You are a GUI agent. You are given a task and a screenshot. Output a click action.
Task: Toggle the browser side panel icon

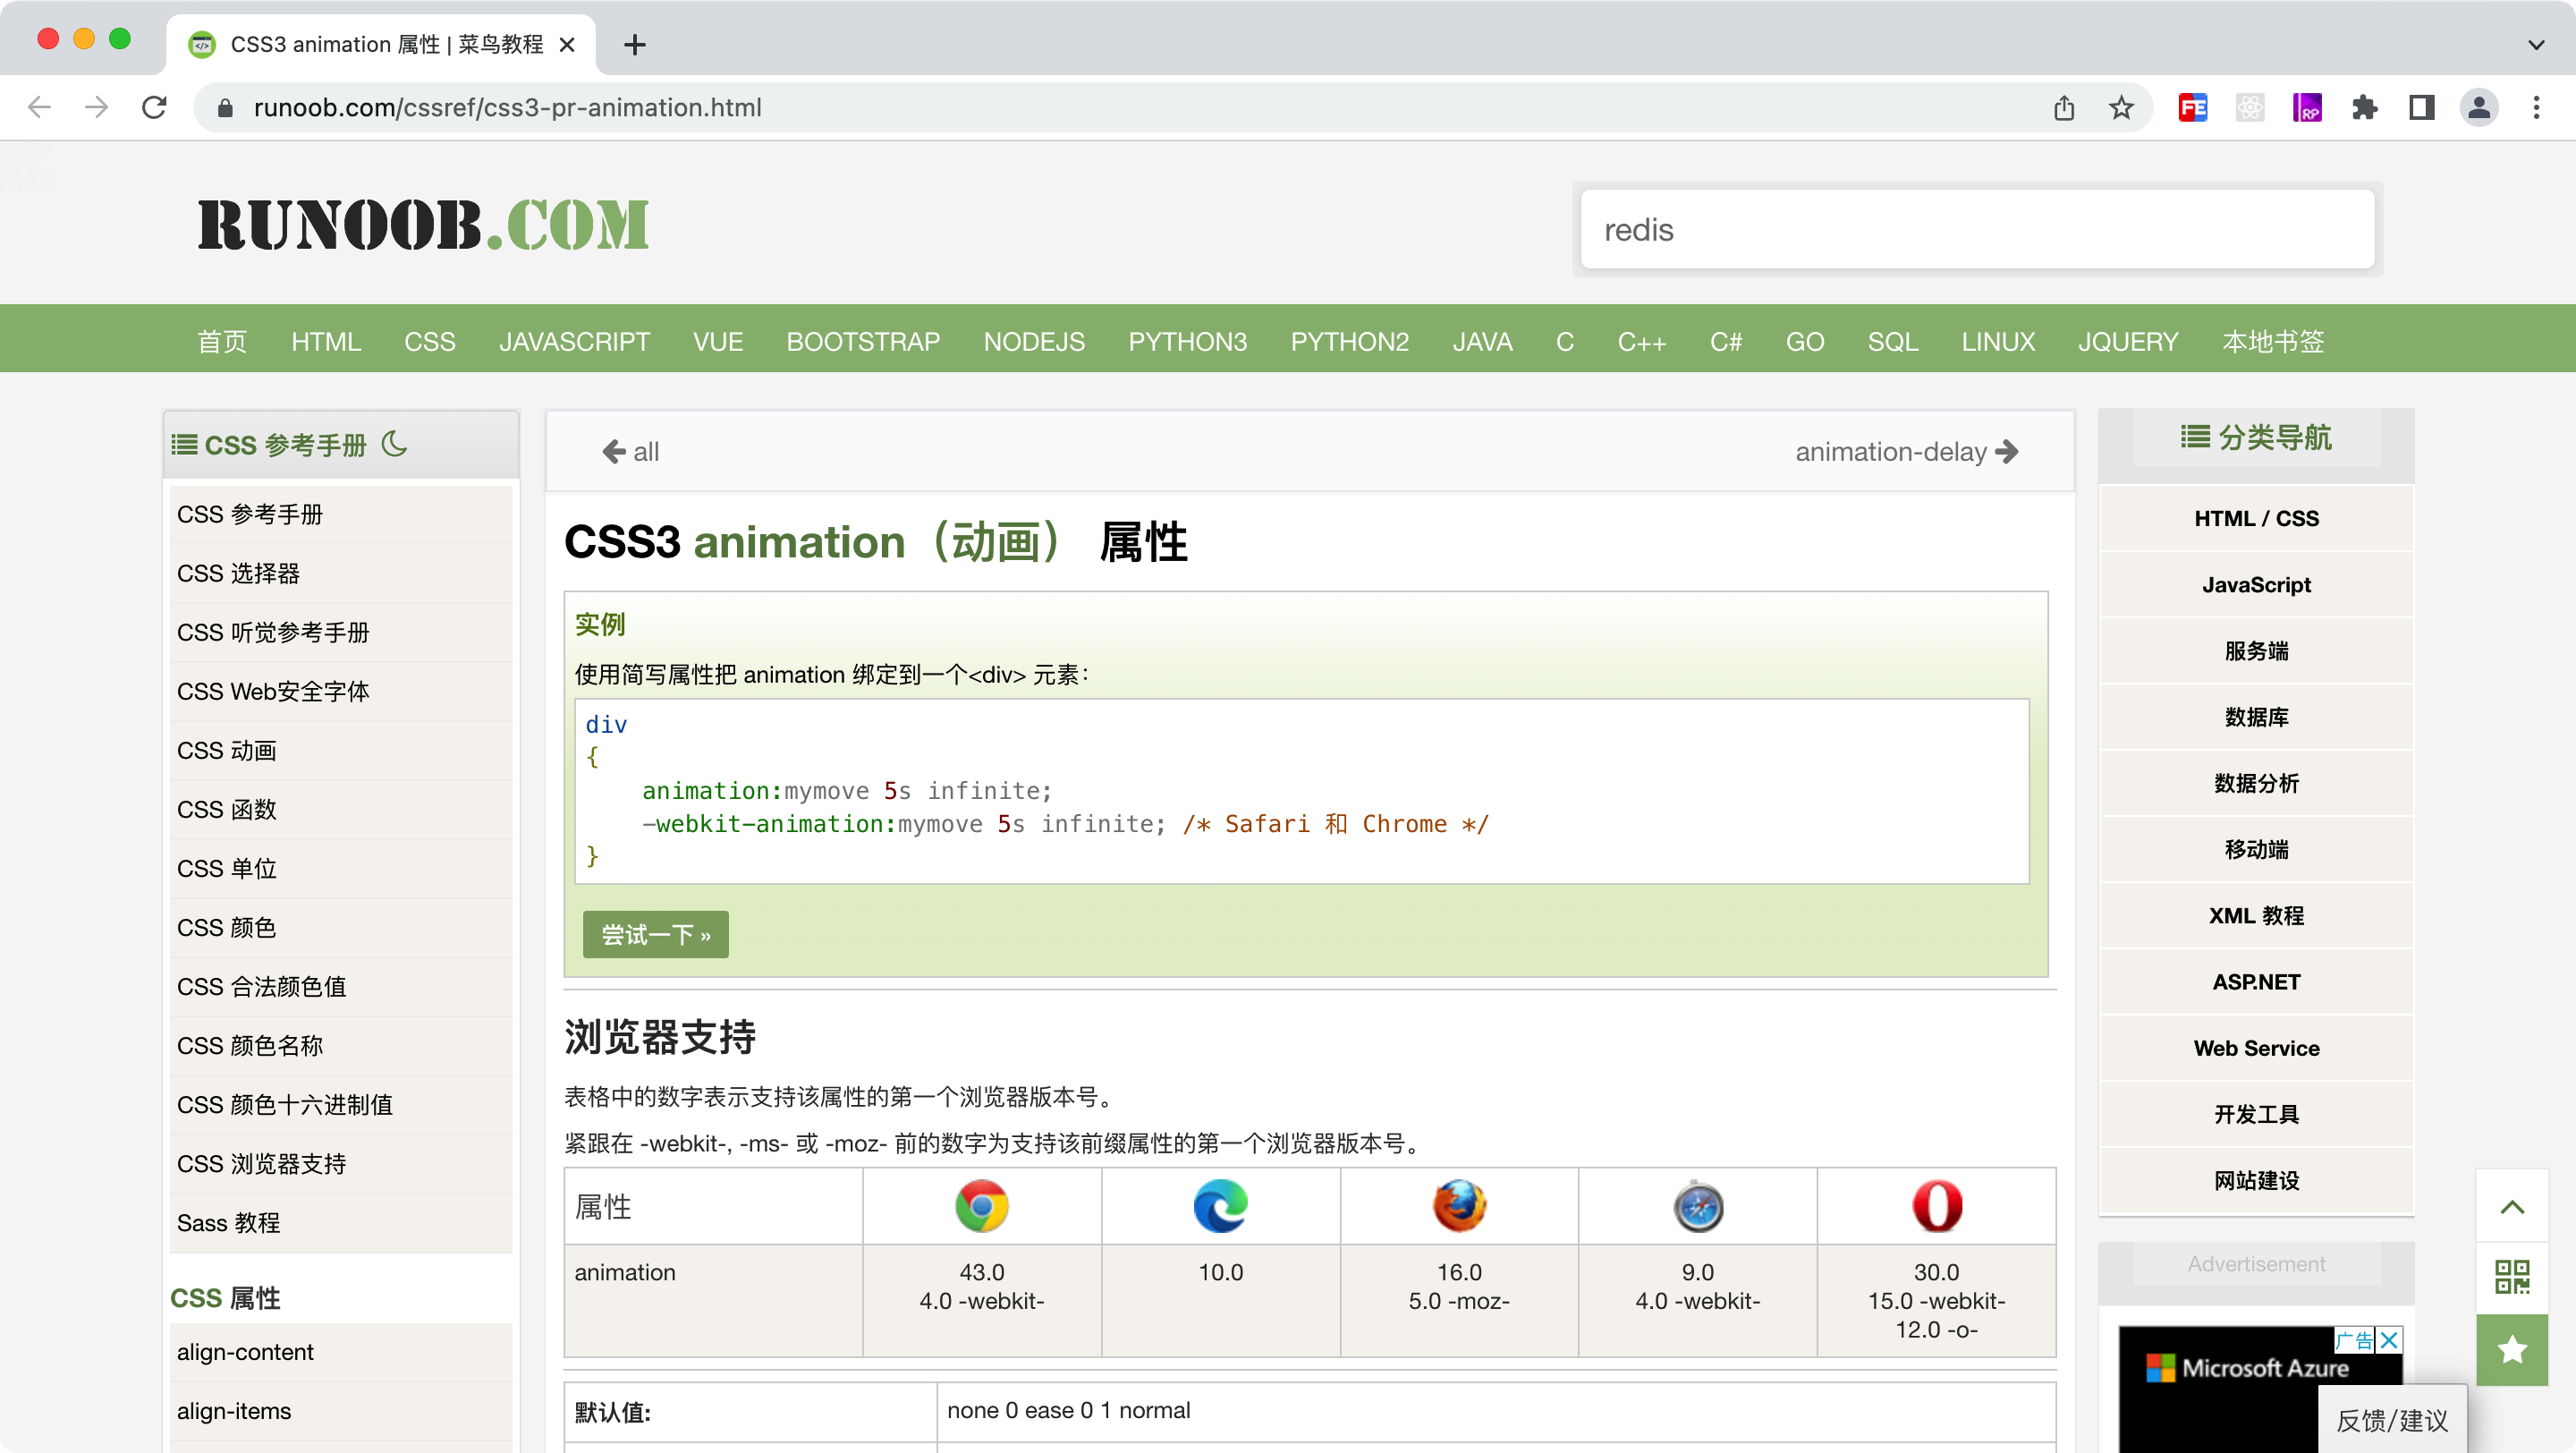point(2421,108)
